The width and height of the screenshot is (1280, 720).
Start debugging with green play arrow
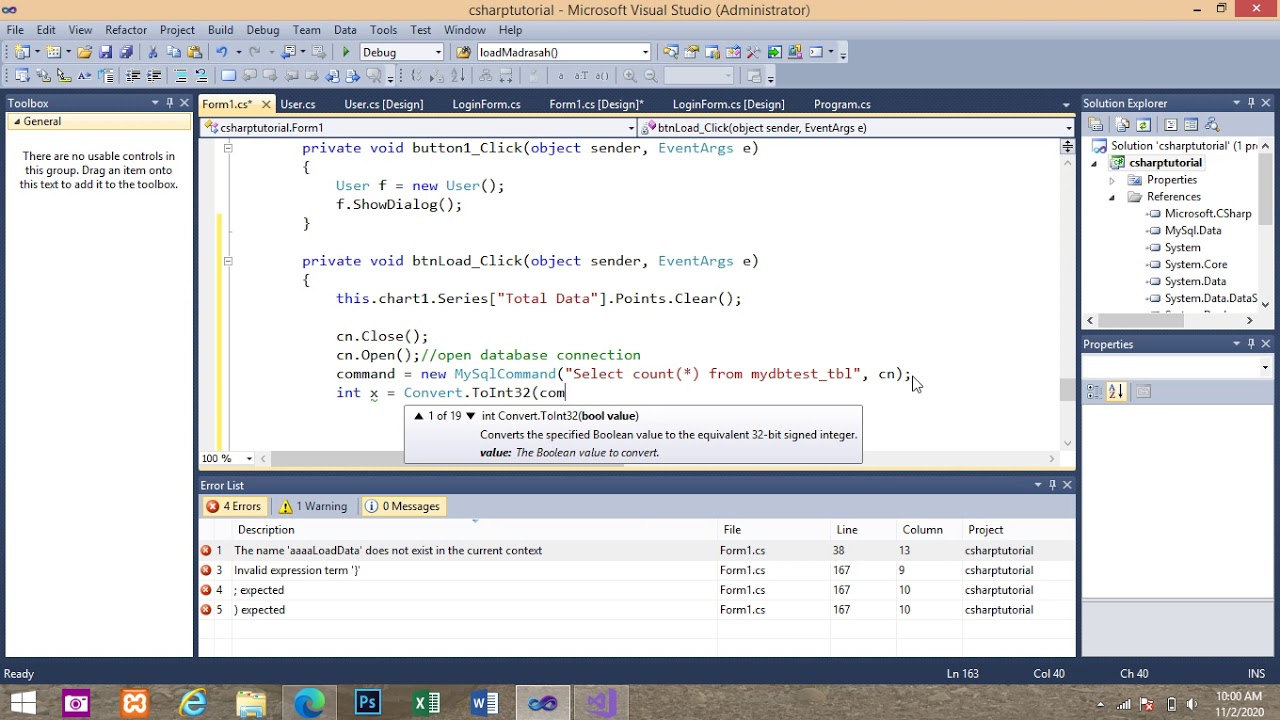[x=346, y=52]
